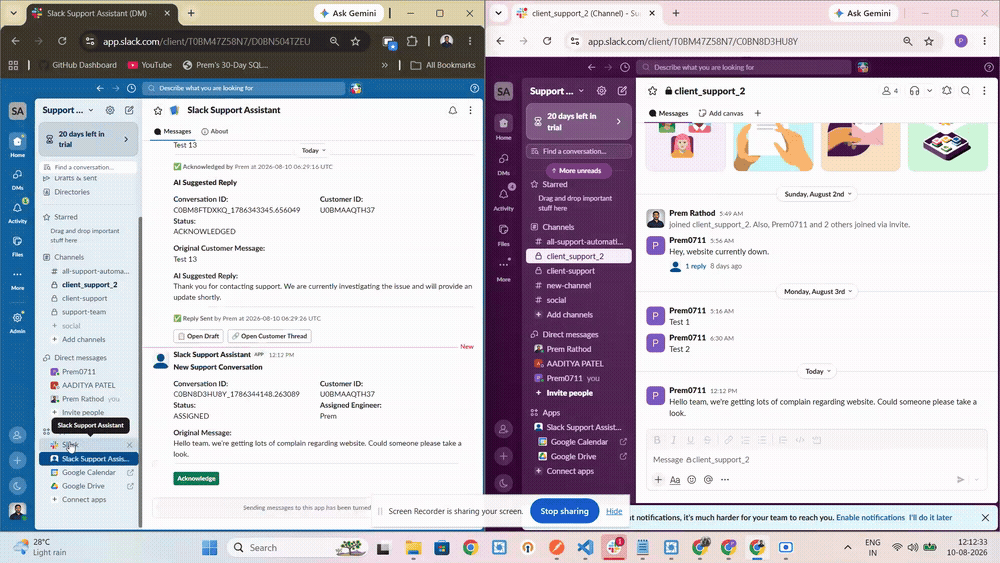Viewport: 1000px width, 563px height.
Task: Open Sunday, August 2nd date dropdown
Action: [818, 194]
